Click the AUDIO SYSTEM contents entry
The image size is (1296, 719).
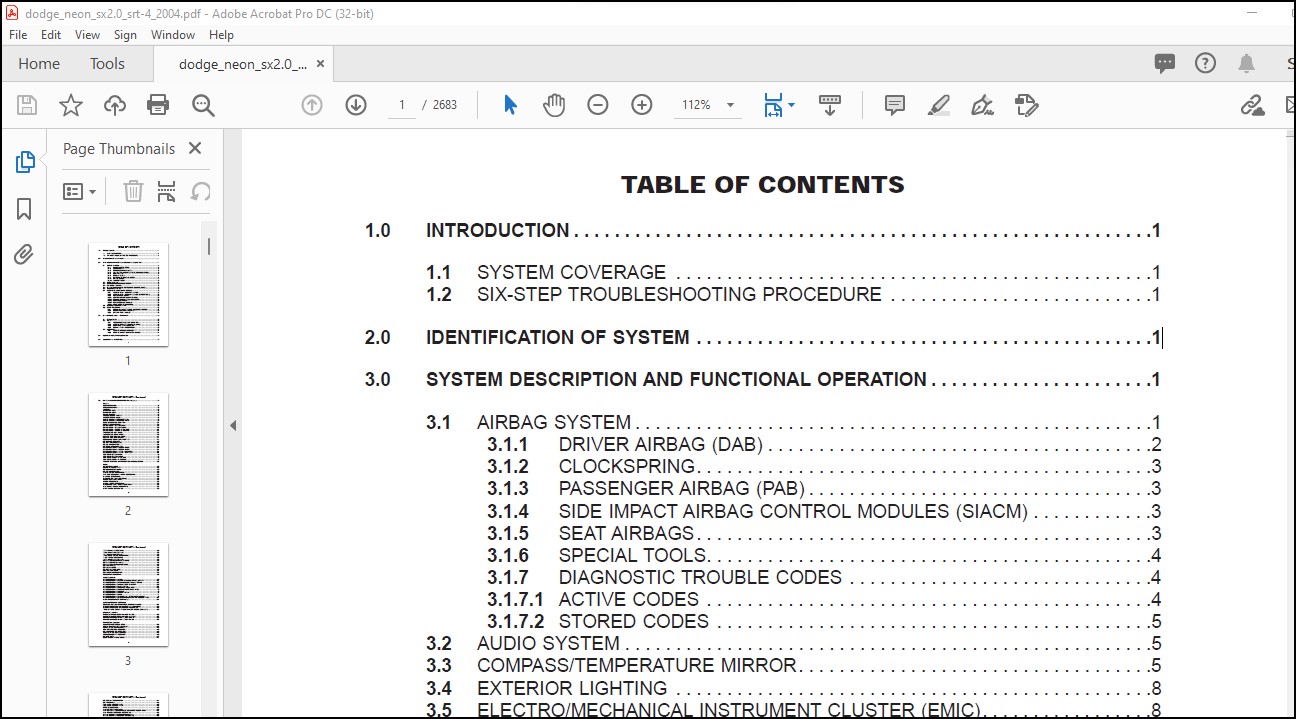[548, 644]
